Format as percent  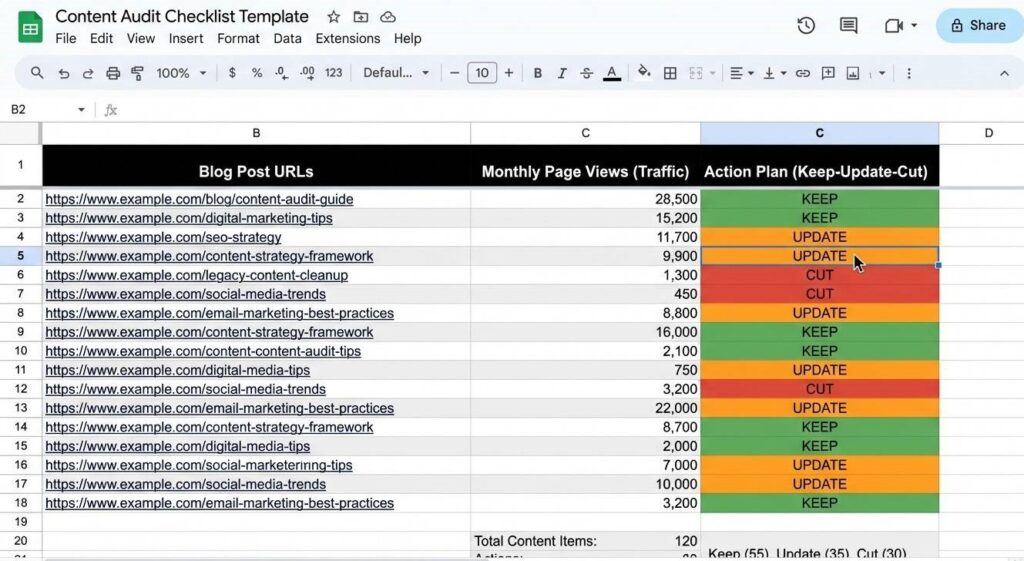[x=257, y=73]
